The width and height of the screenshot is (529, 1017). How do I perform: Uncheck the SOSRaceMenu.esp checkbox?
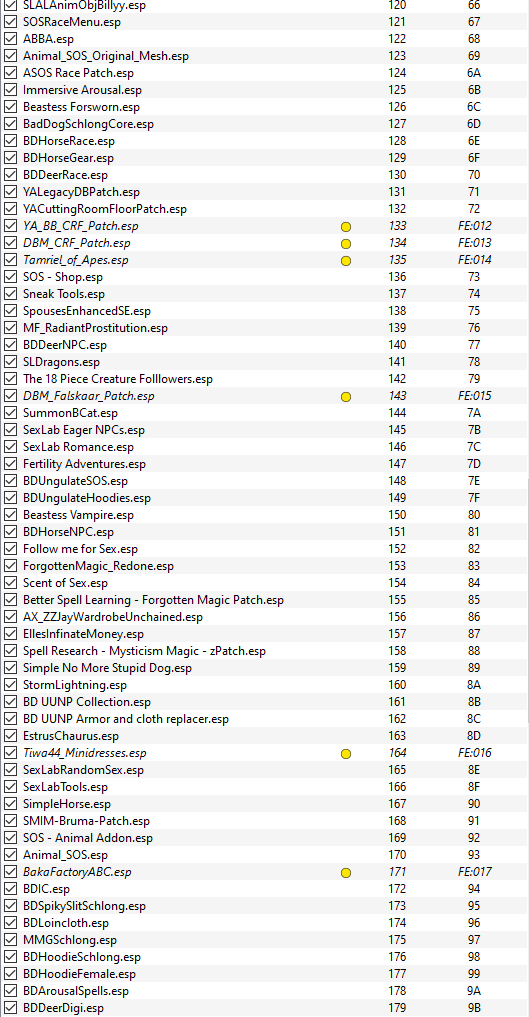point(10,22)
